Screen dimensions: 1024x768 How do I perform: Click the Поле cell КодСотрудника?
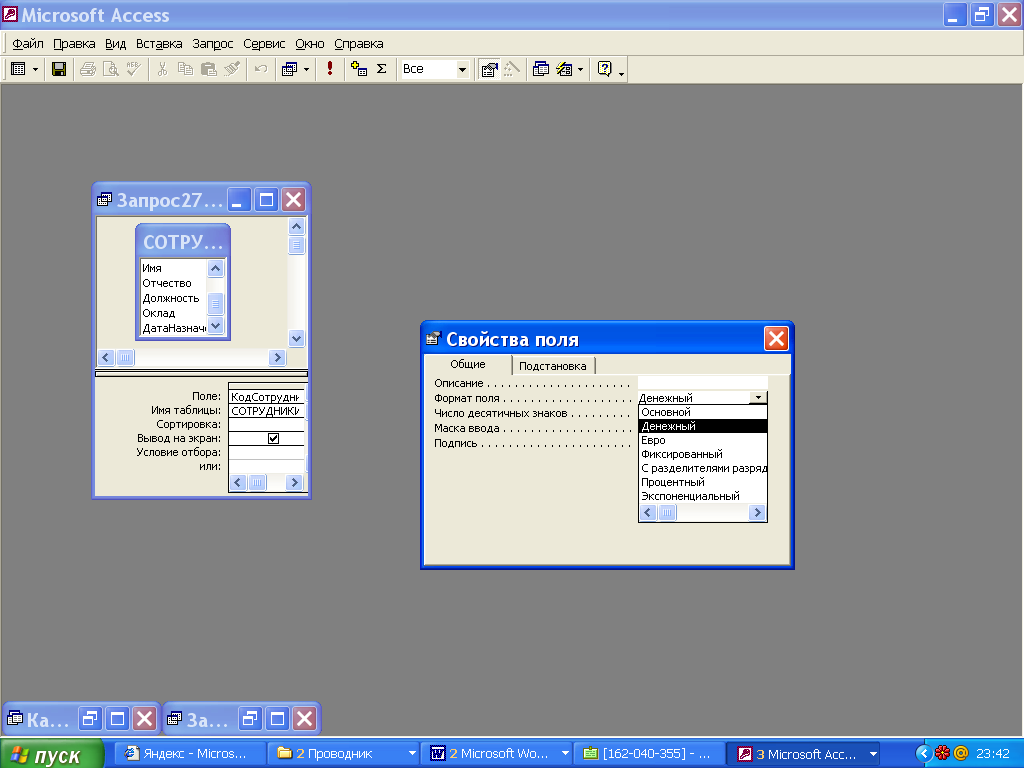click(x=266, y=397)
